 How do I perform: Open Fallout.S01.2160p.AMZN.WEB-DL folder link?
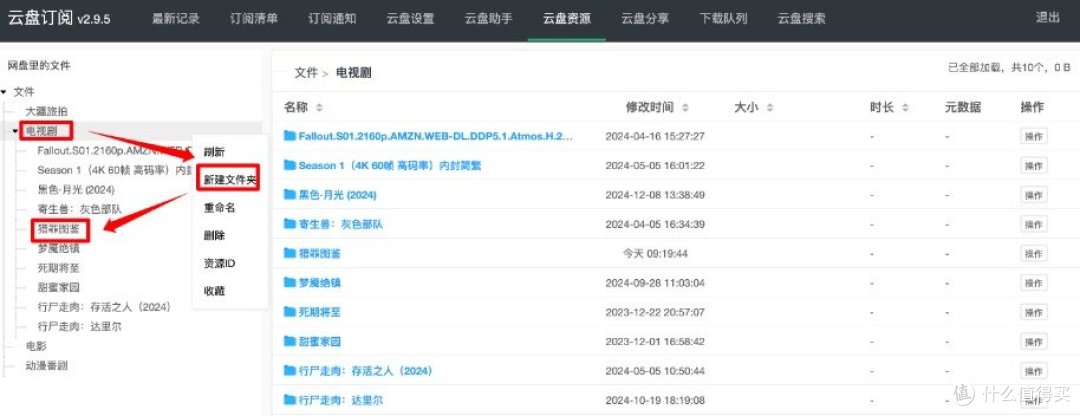click(x=435, y=136)
